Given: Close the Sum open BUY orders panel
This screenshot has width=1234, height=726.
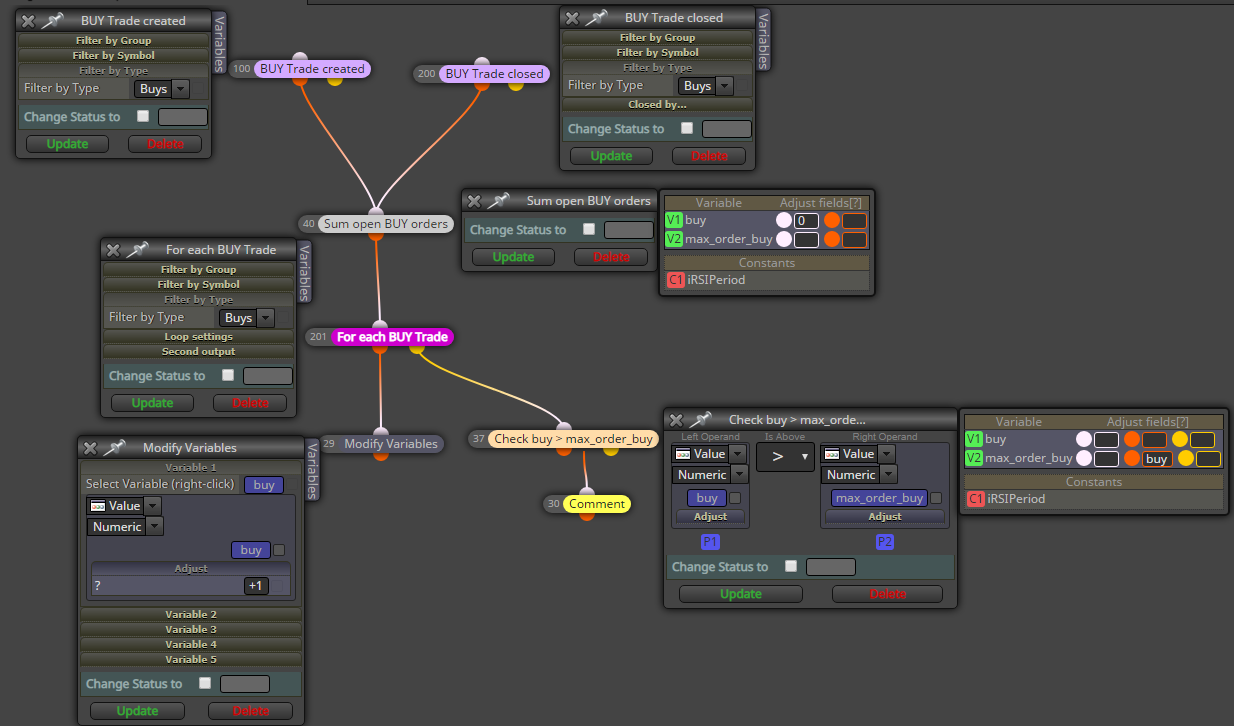Looking at the screenshot, I should click(474, 201).
